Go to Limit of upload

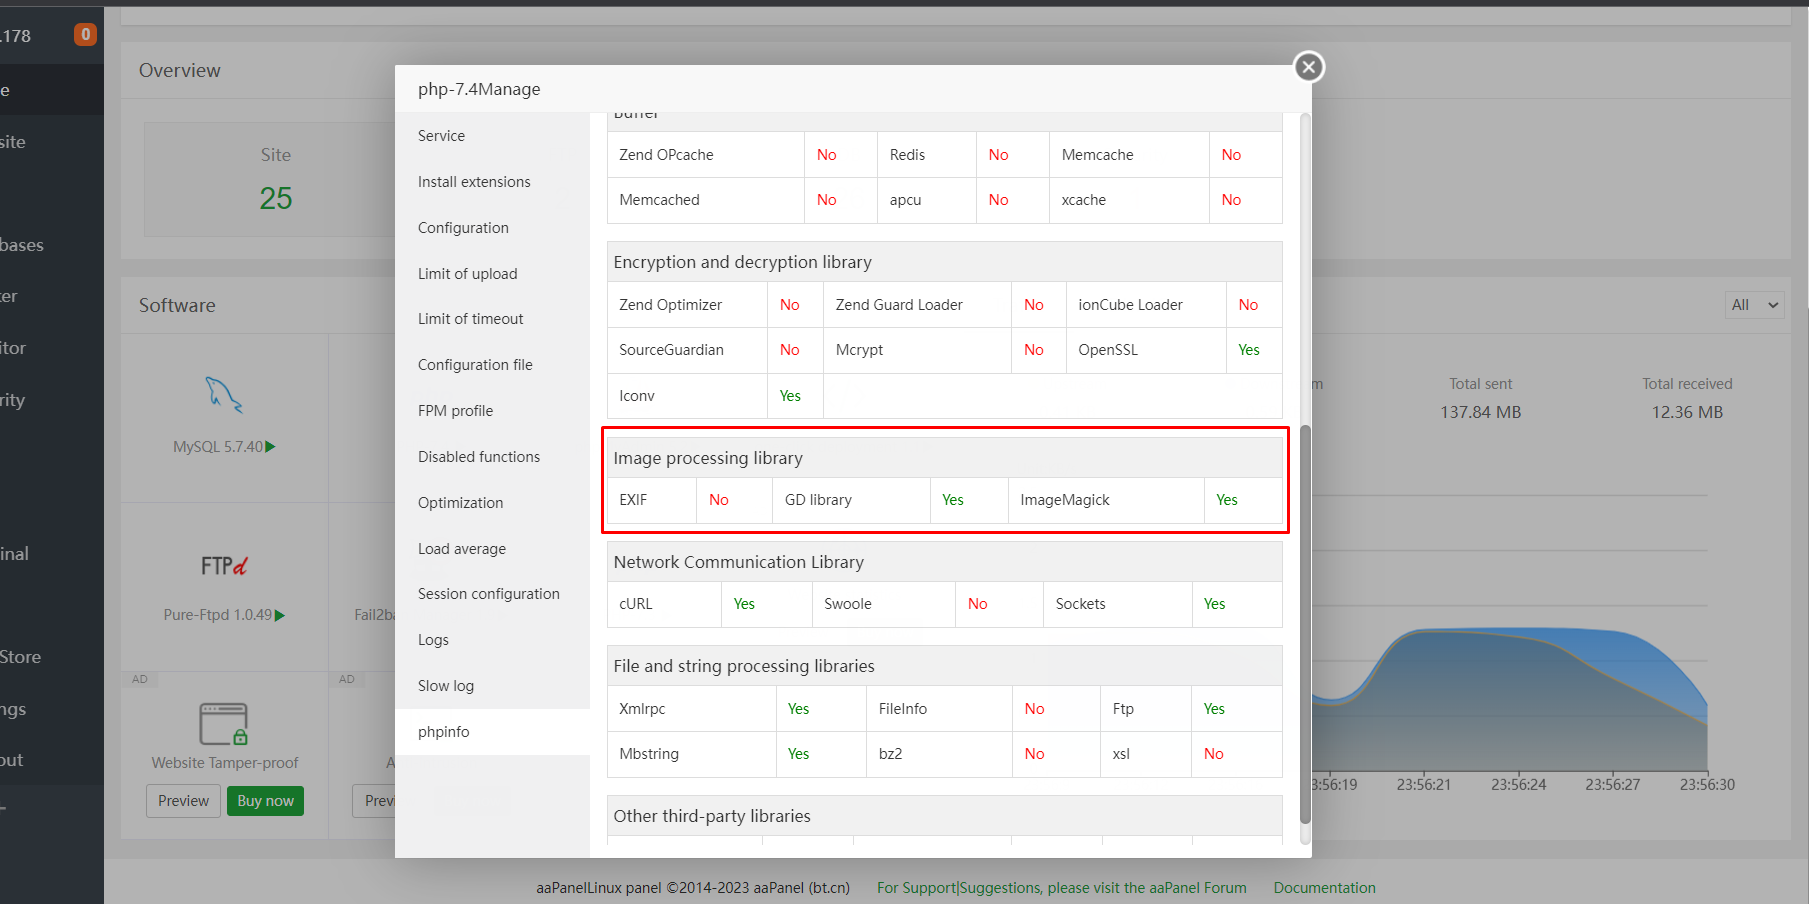click(x=492, y=274)
